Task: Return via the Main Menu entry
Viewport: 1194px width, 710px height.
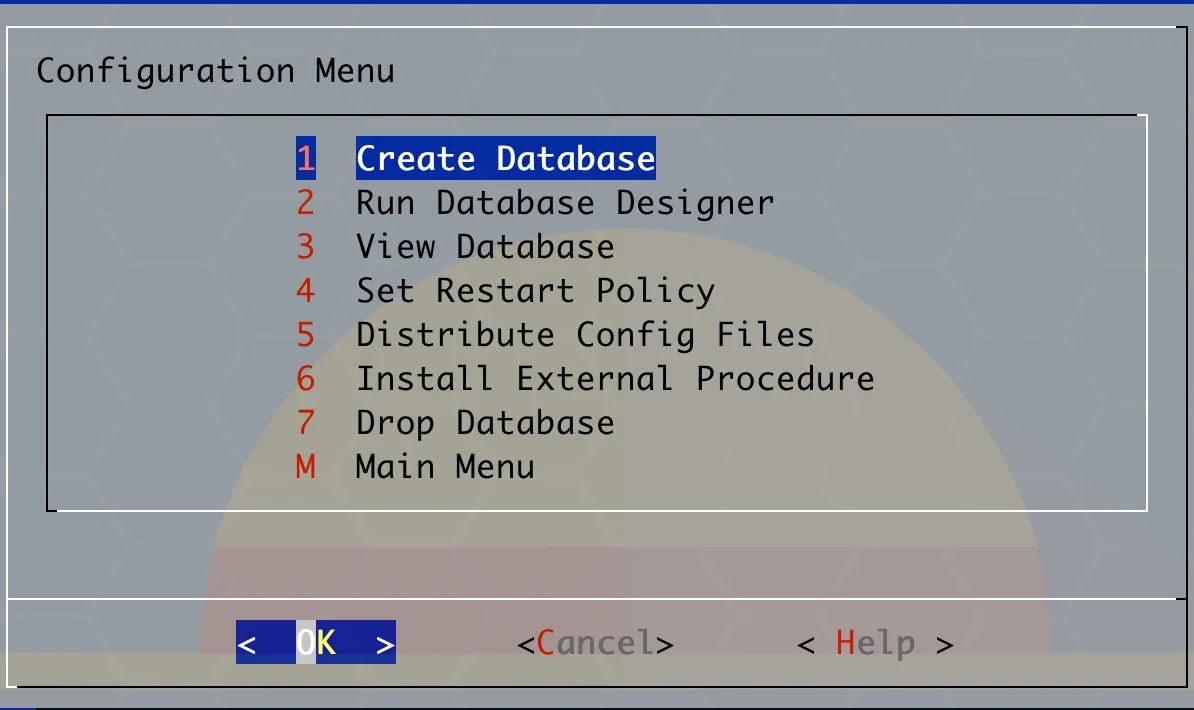Action: pos(445,467)
